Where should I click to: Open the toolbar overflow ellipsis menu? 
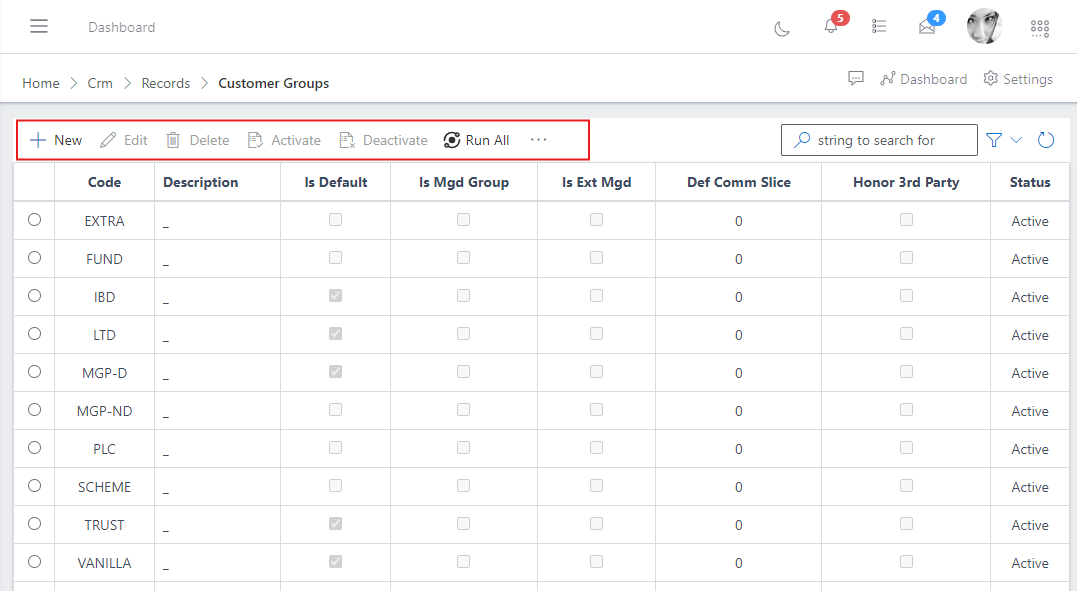point(538,140)
